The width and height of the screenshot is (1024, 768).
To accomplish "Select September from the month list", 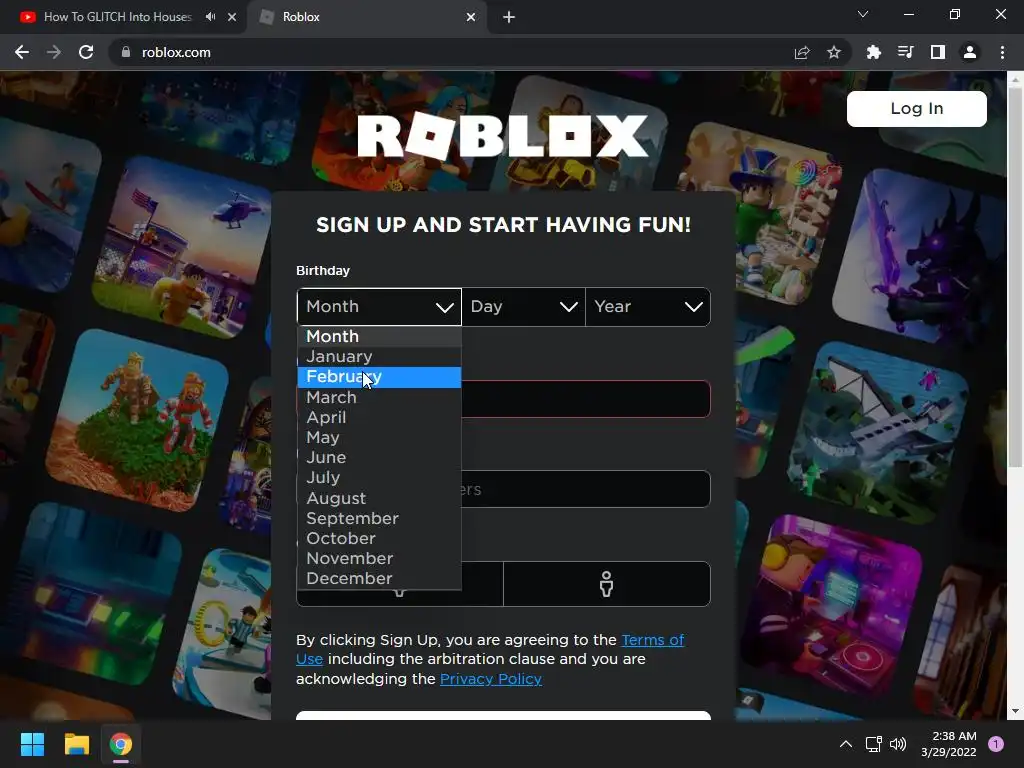I will coord(379,519).
